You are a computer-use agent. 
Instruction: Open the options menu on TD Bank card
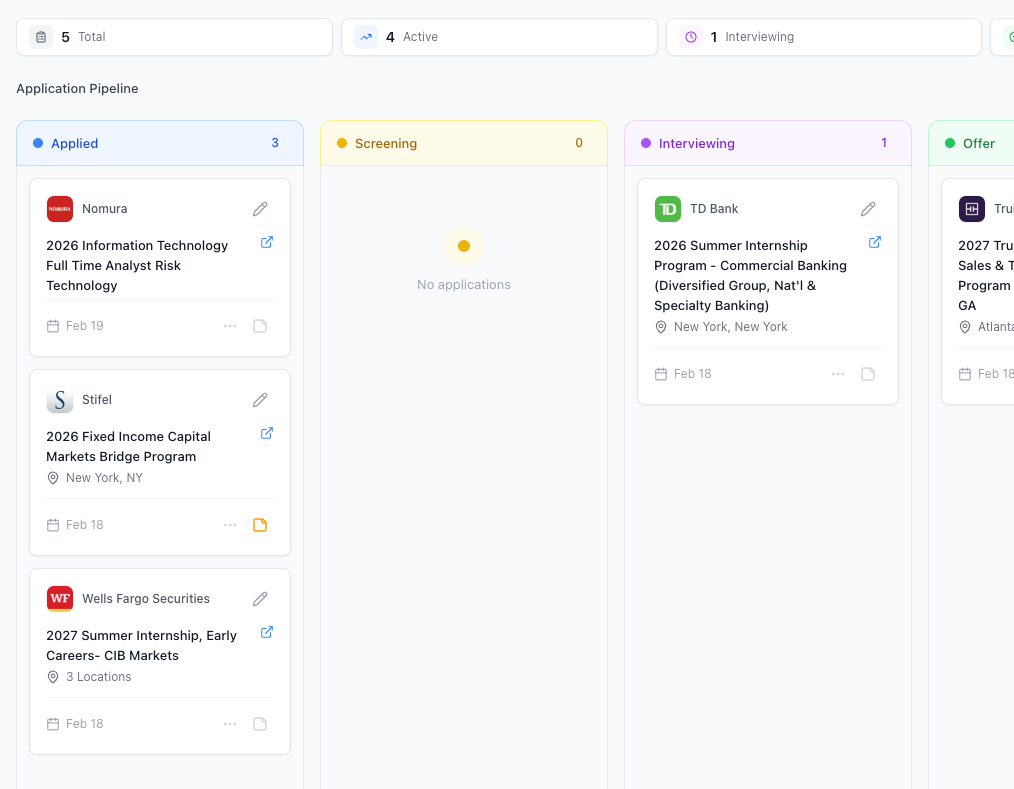[838, 373]
